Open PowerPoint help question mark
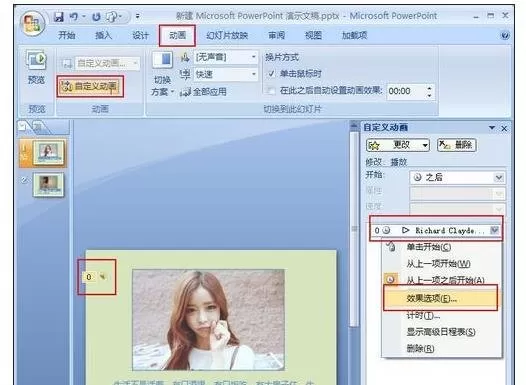This screenshot has height=385, width=526. [x=505, y=35]
